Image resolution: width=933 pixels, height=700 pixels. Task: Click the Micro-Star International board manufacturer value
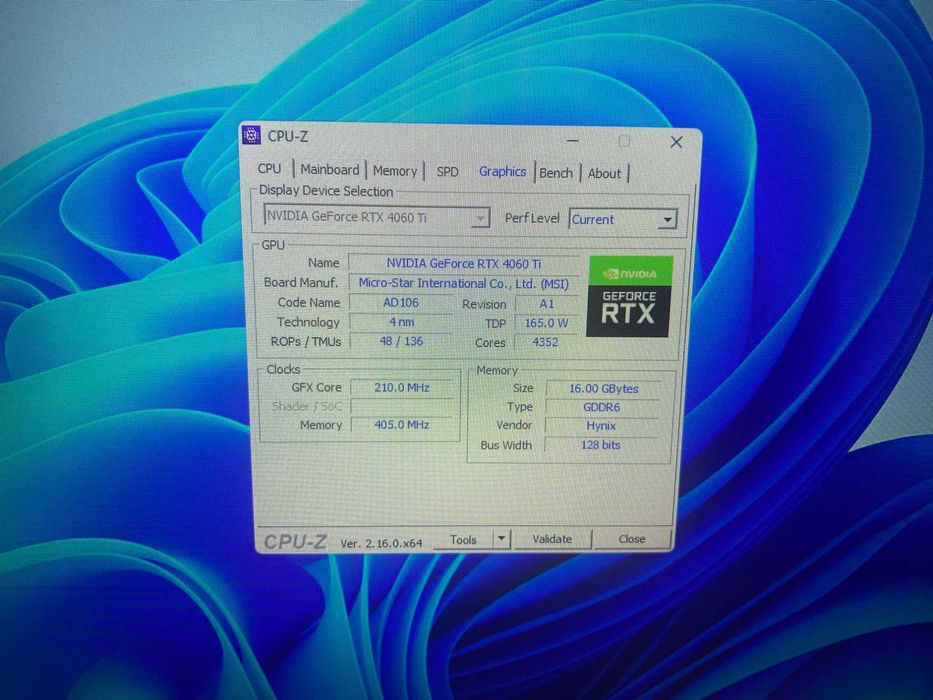(x=464, y=283)
